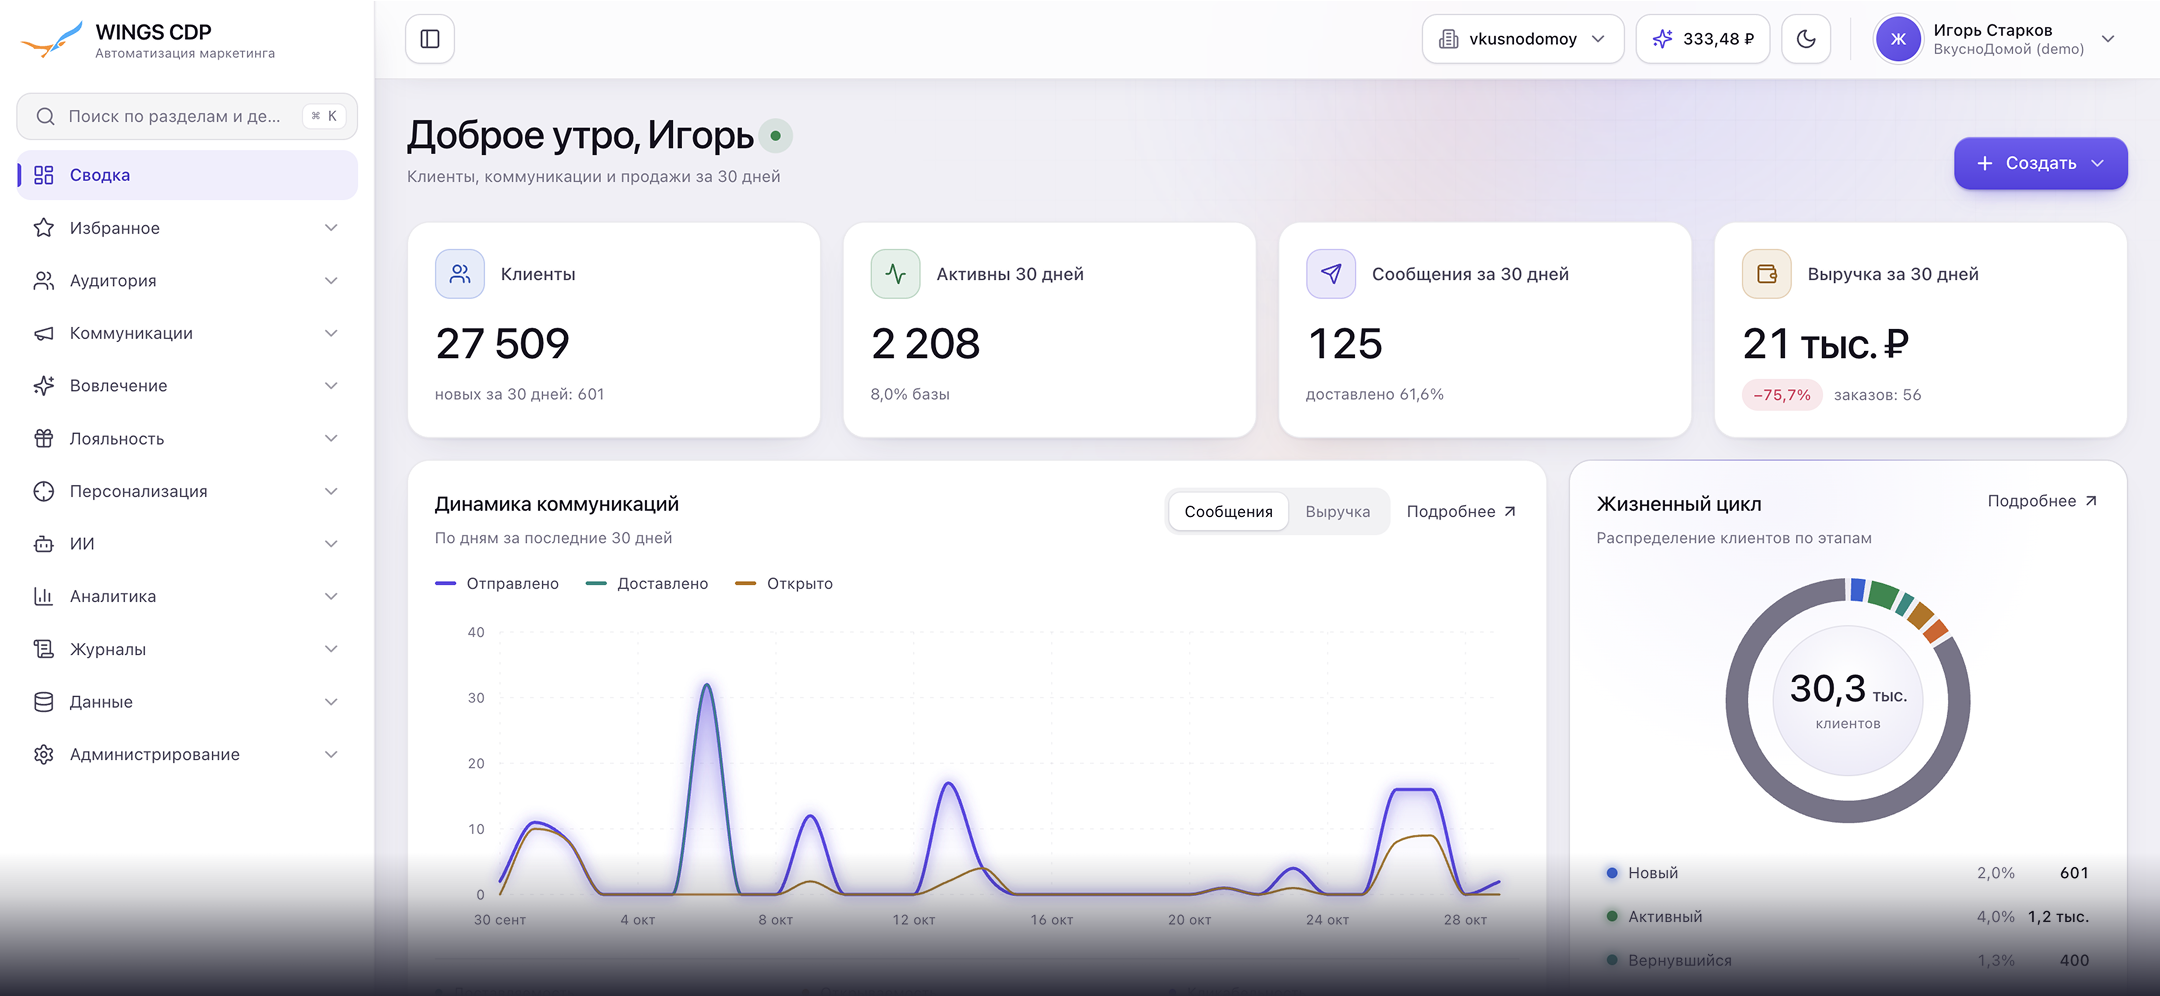
Task: Click the blue Новый lifecycle color dot
Action: (1612, 873)
